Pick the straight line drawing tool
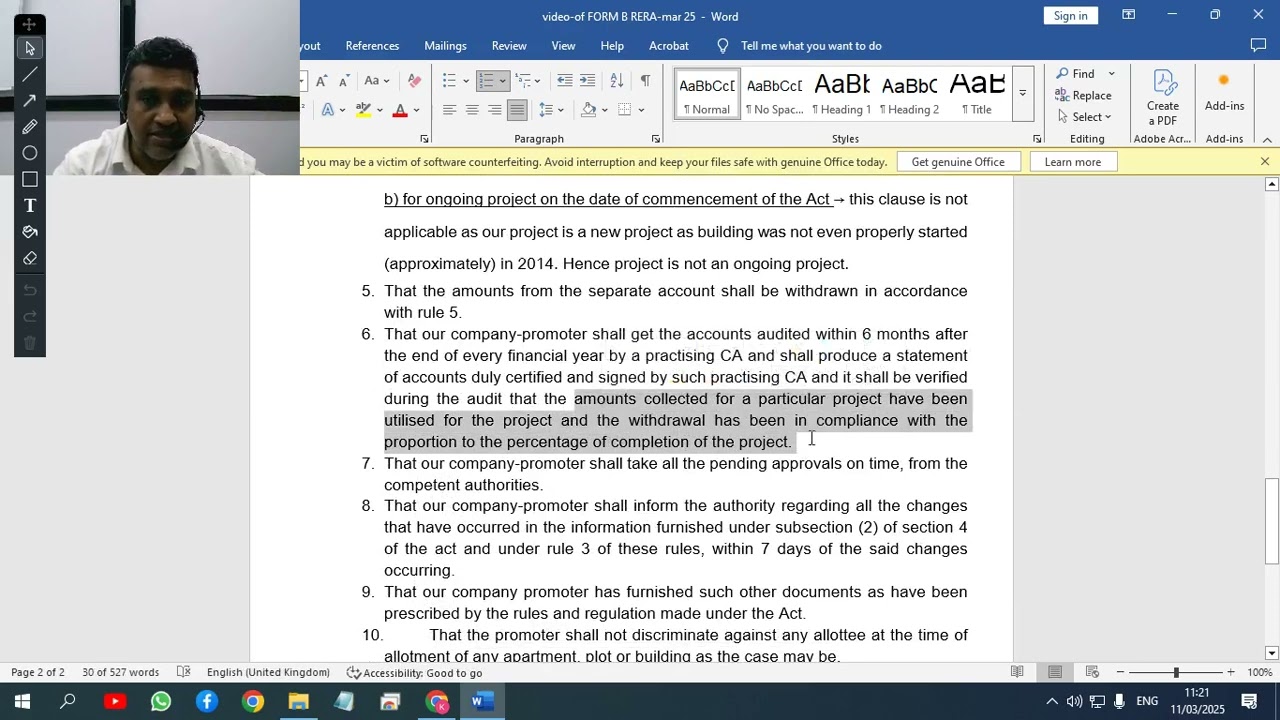1280x720 pixels. coord(29,74)
